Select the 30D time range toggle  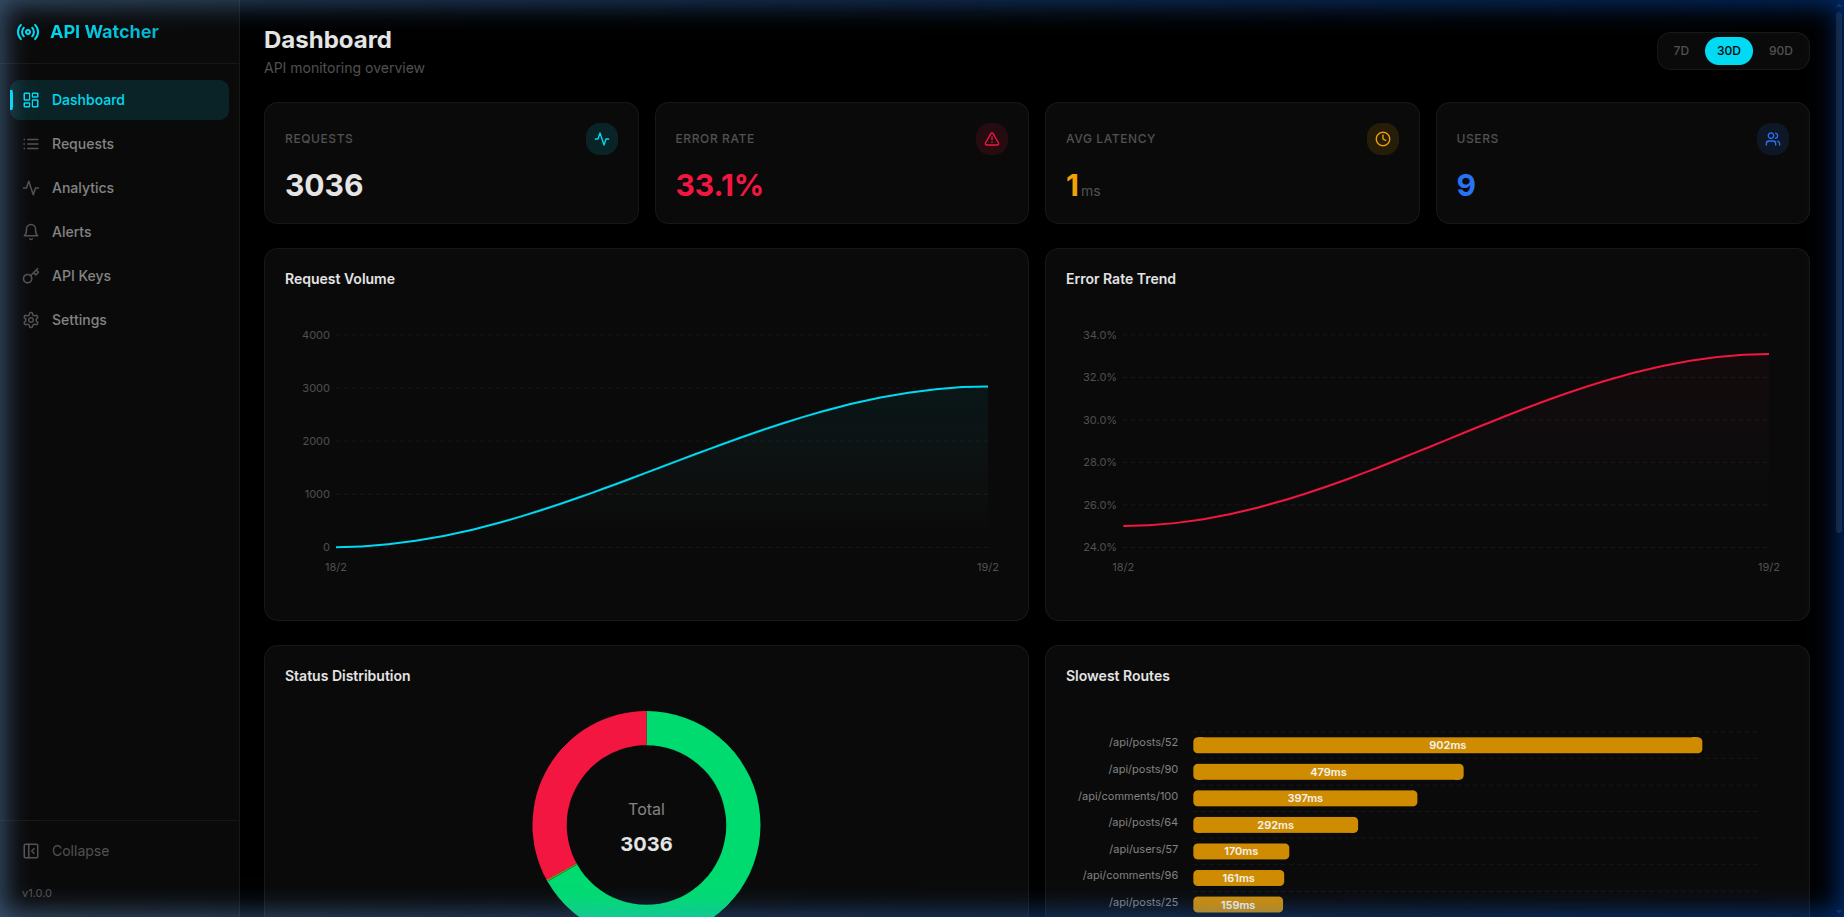(1728, 50)
